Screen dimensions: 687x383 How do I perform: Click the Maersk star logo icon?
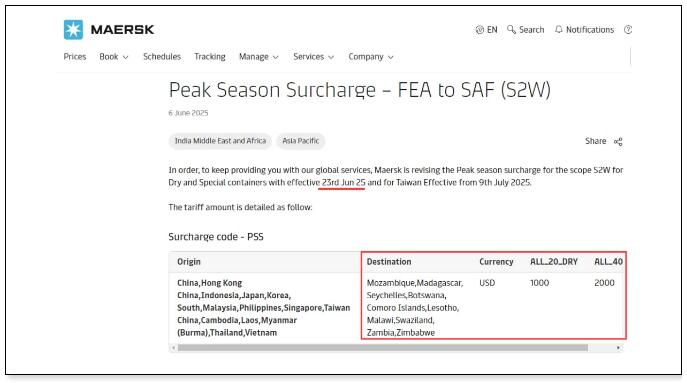pyautogui.click(x=73, y=30)
